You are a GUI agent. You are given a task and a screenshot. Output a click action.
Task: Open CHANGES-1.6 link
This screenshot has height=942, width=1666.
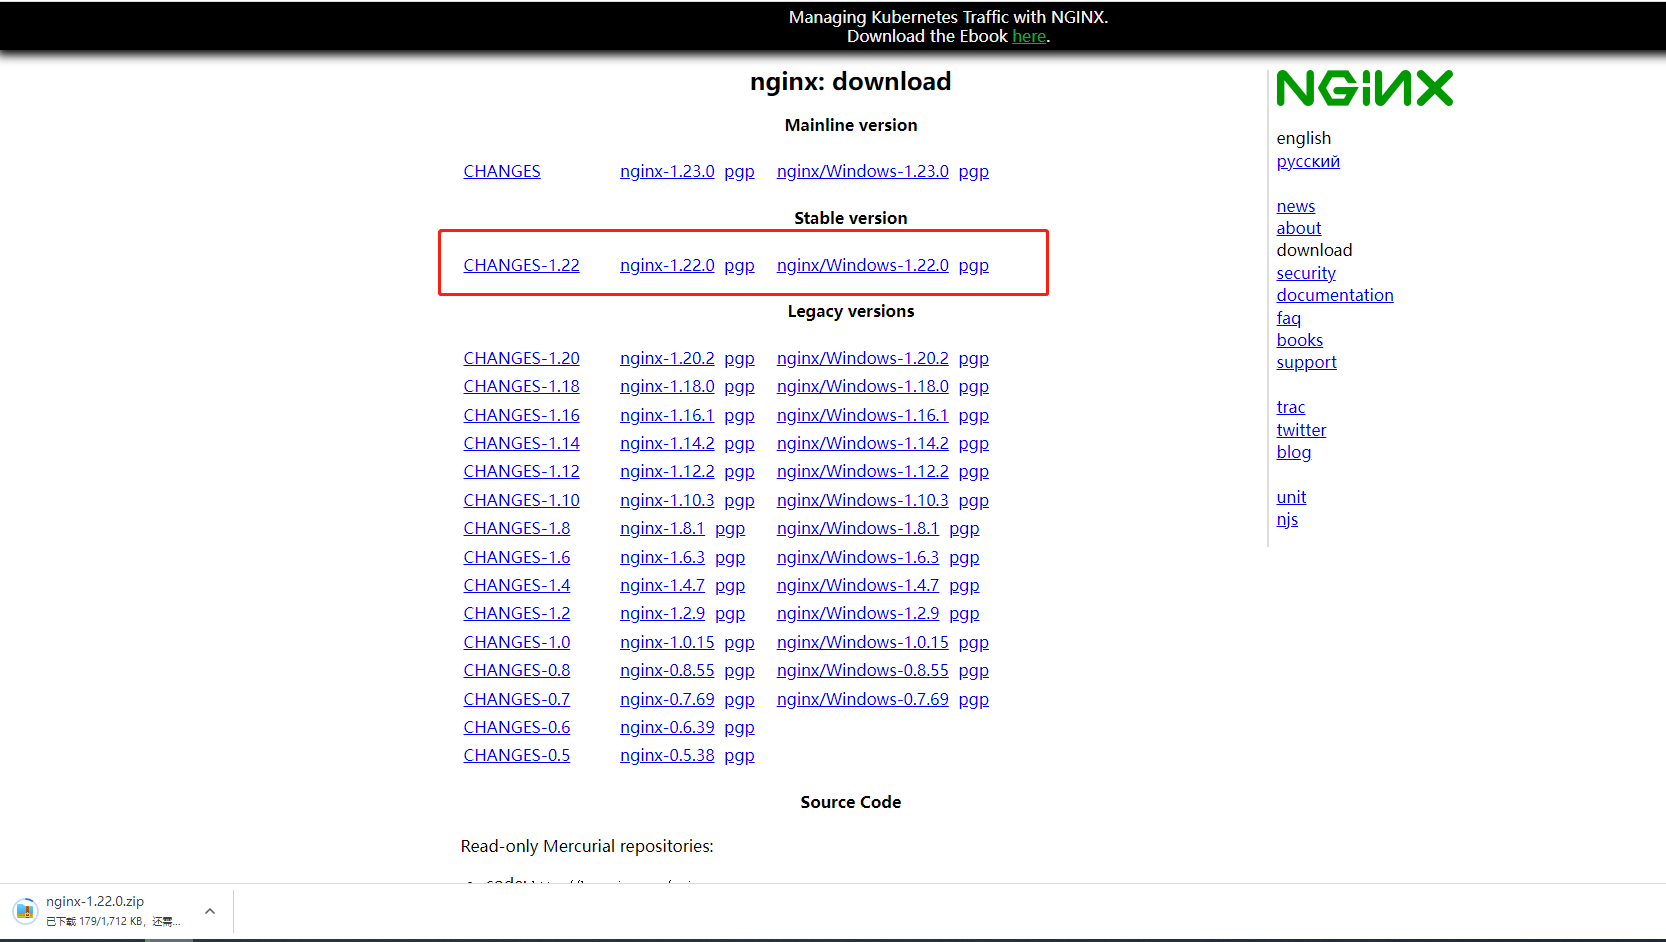pyautogui.click(x=517, y=557)
